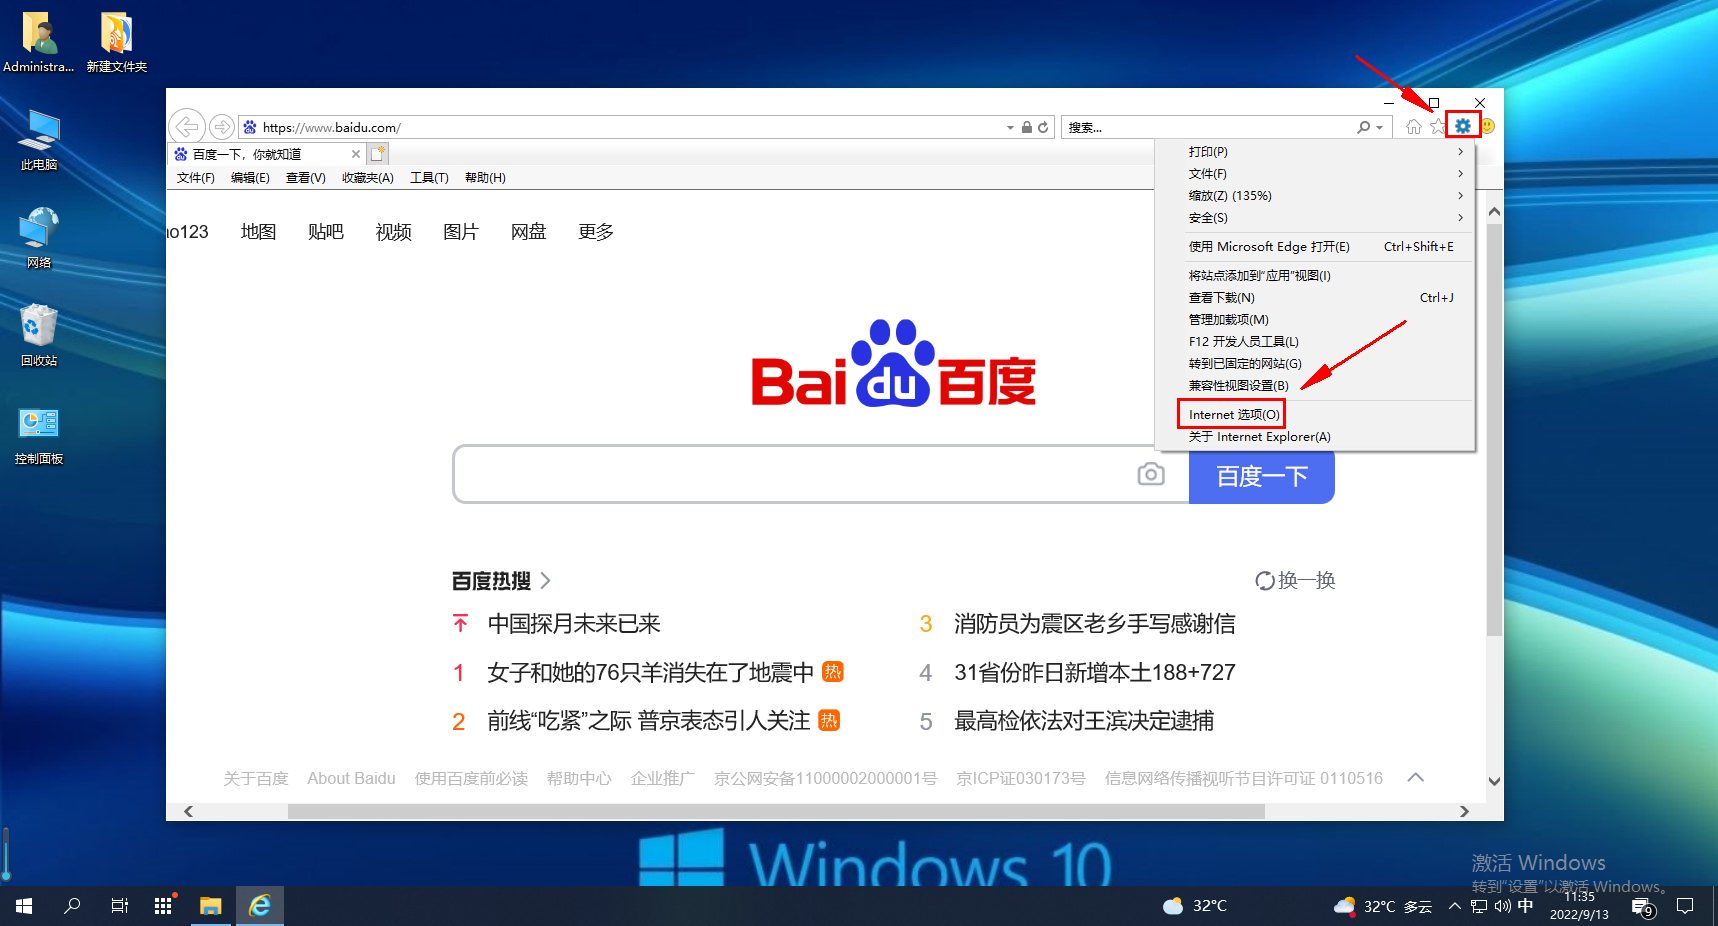Image resolution: width=1718 pixels, height=926 pixels.
Task: Close the 百度一下，你就知道 tab
Action: click(355, 154)
